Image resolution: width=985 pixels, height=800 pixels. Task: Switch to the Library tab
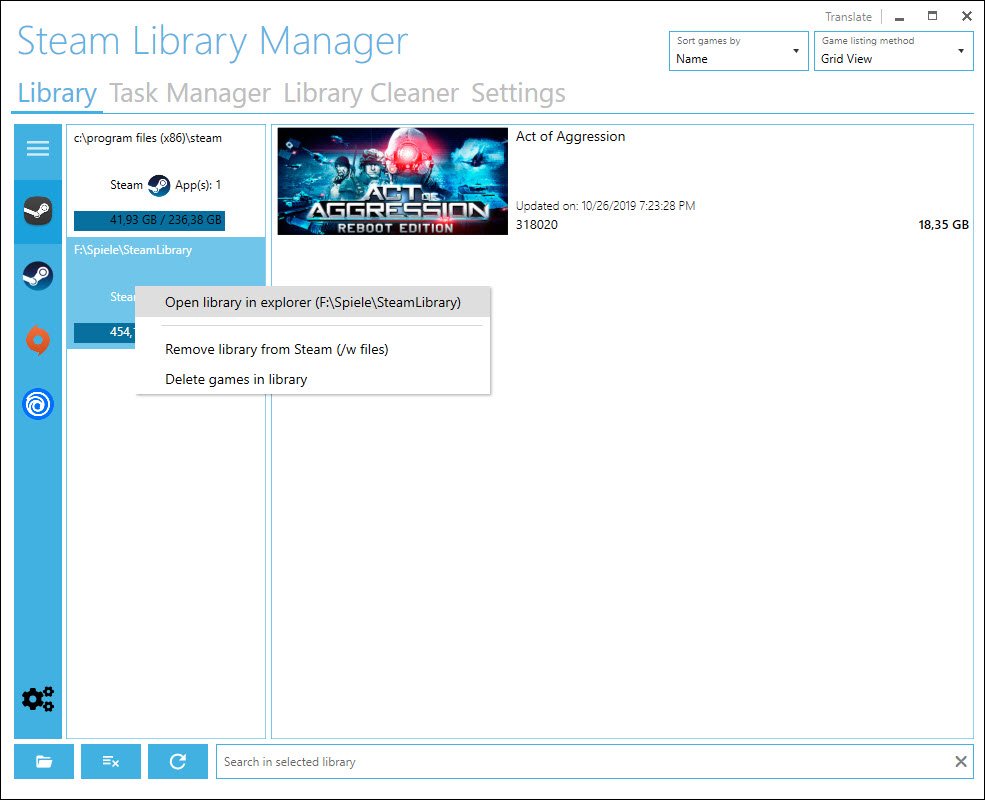(x=57, y=93)
